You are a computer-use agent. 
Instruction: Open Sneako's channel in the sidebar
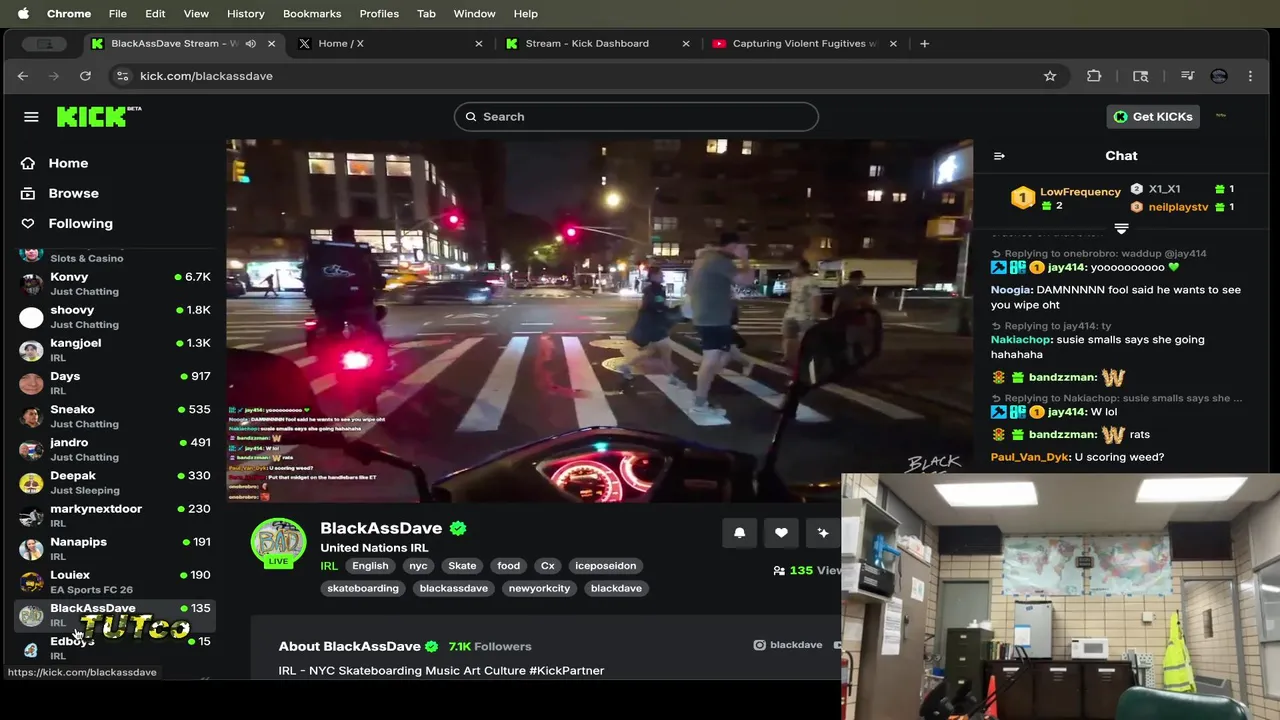[115, 416]
